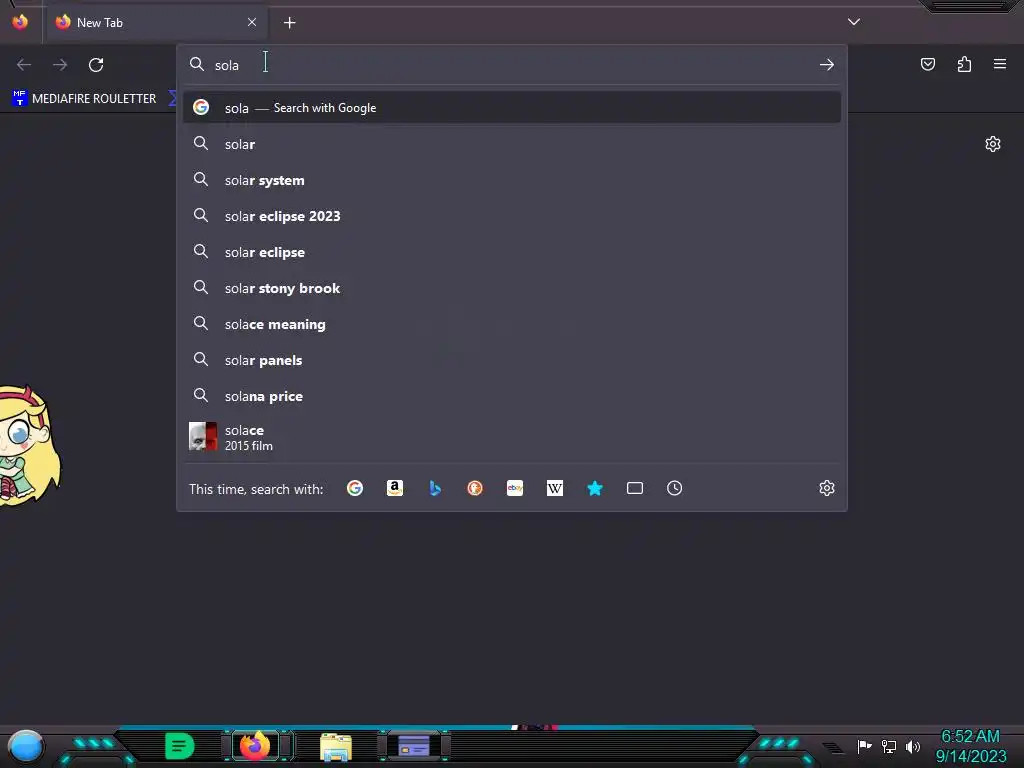Image resolution: width=1024 pixels, height=768 pixels.
Task: Open Firefox View icon beside the tab strip
Action: coord(20,22)
